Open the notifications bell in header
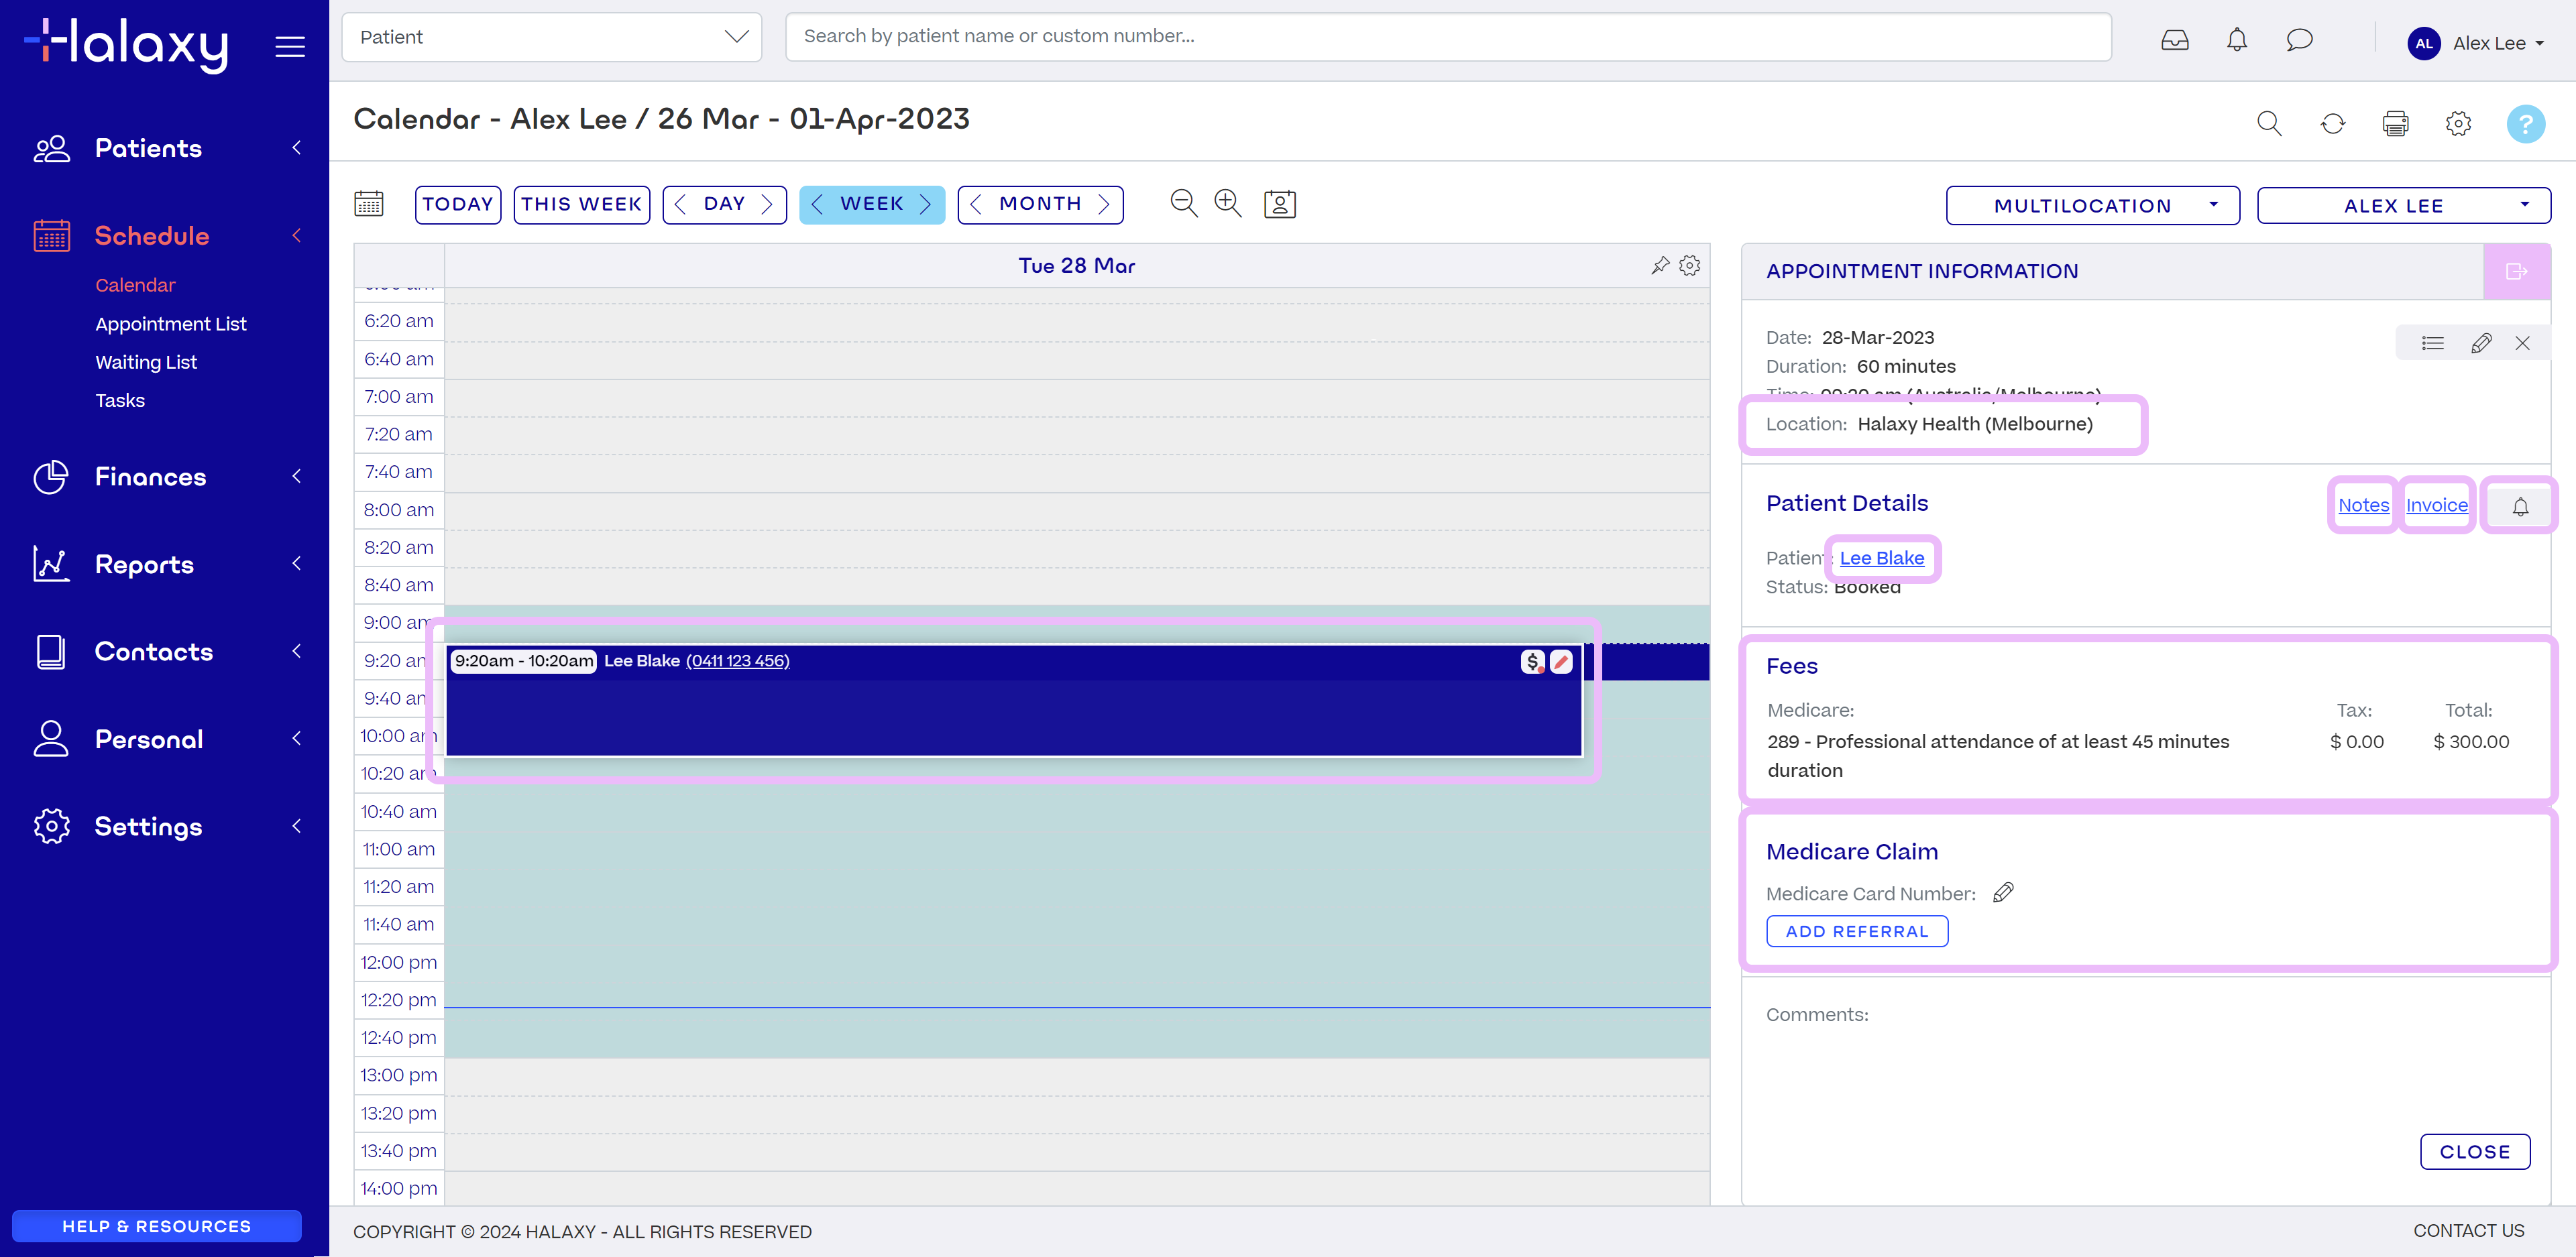This screenshot has width=2576, height=1257. pos(2237,40)
